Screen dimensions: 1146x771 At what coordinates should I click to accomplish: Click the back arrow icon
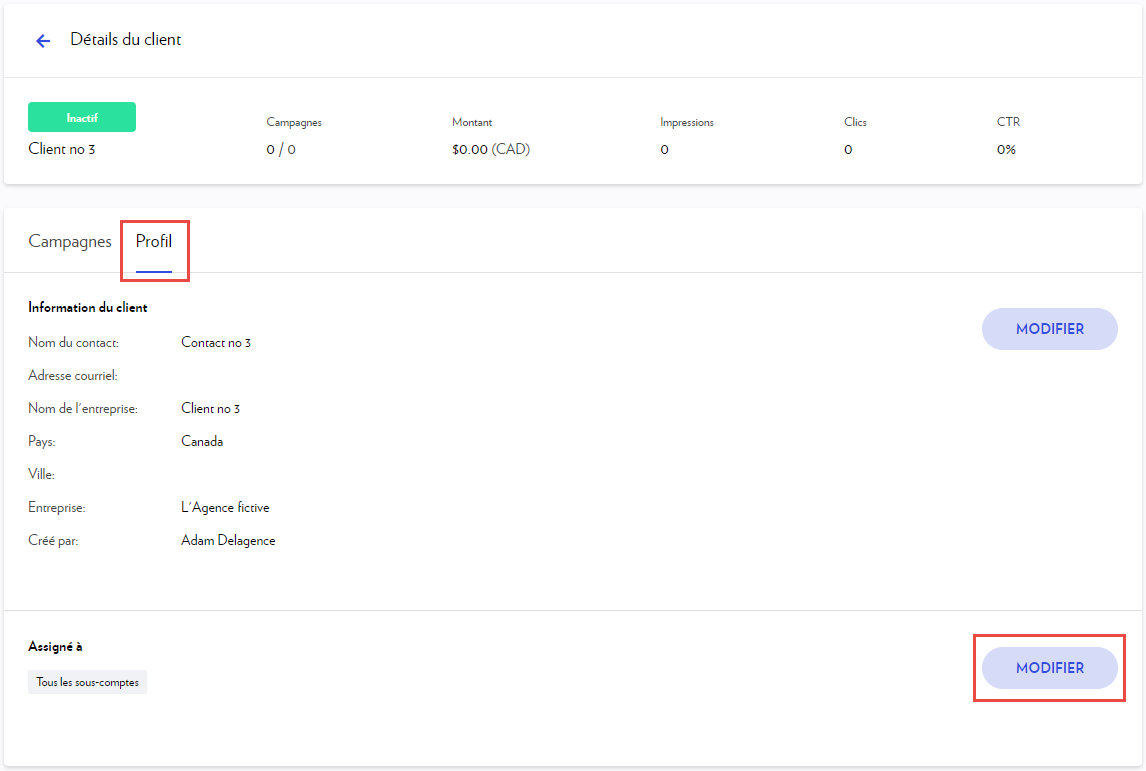[x=43, y=41]
